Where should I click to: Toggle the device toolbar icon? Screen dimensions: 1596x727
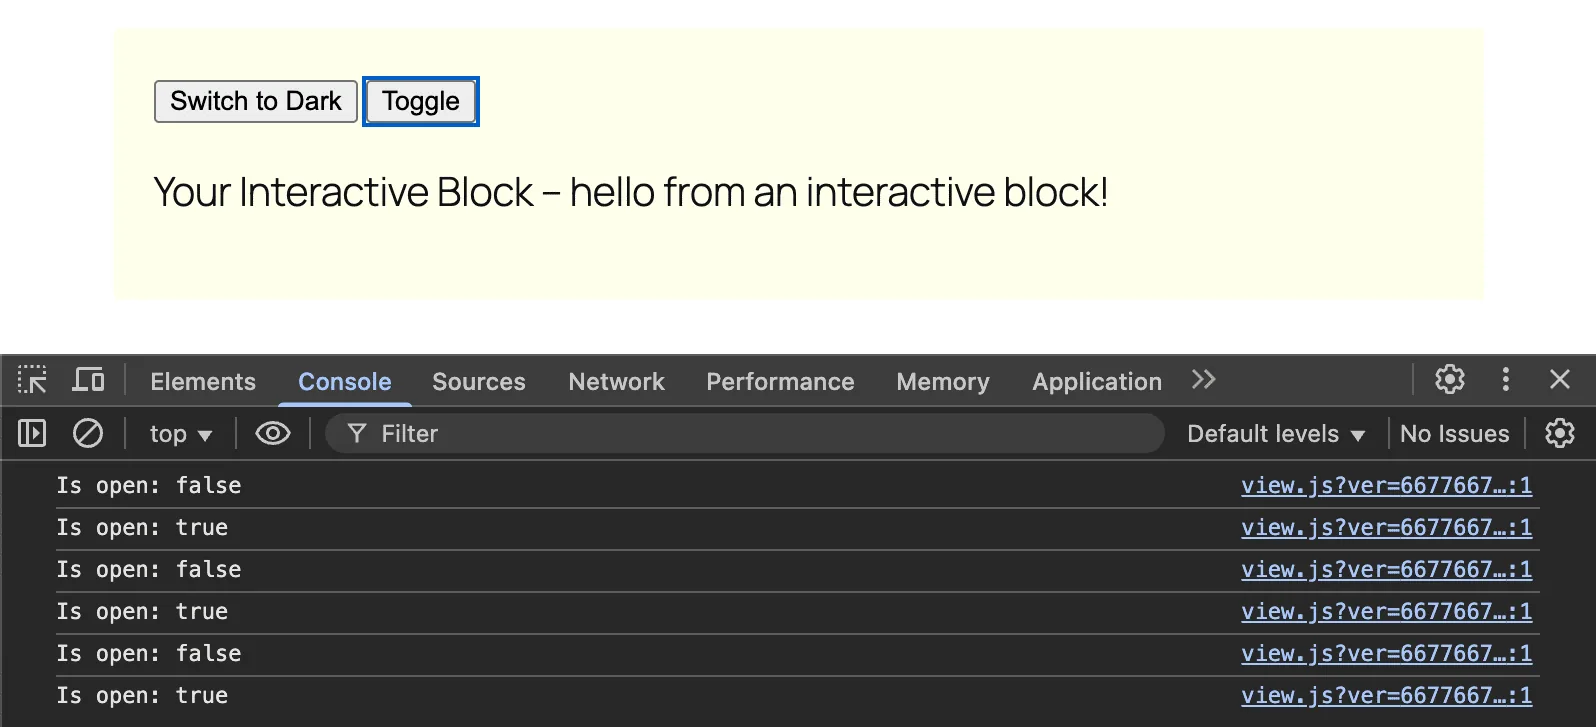pos(88,380)
